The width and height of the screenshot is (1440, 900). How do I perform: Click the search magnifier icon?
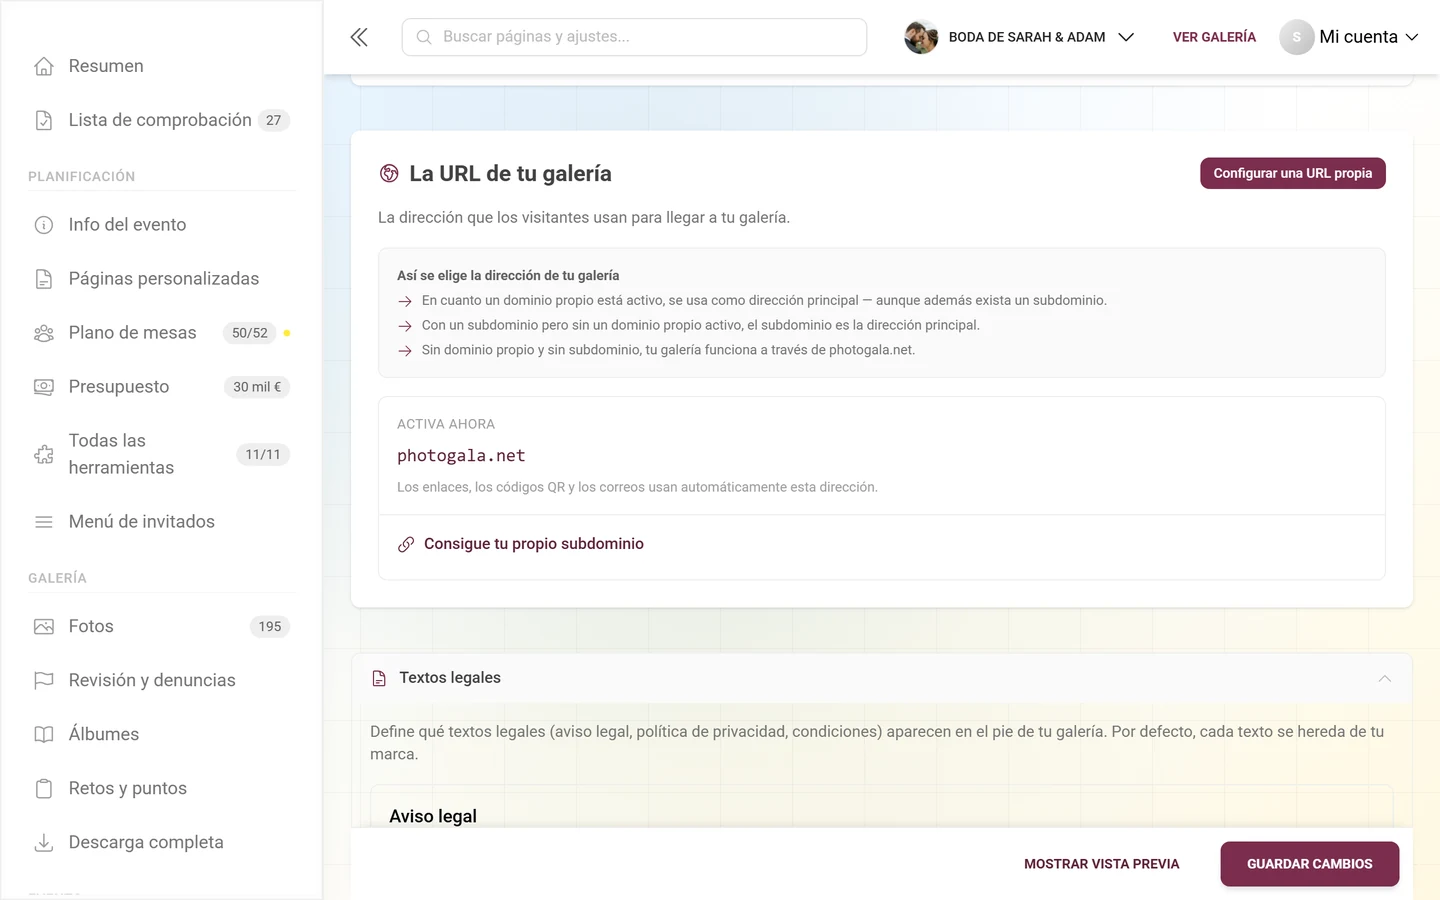pos(424,37)
